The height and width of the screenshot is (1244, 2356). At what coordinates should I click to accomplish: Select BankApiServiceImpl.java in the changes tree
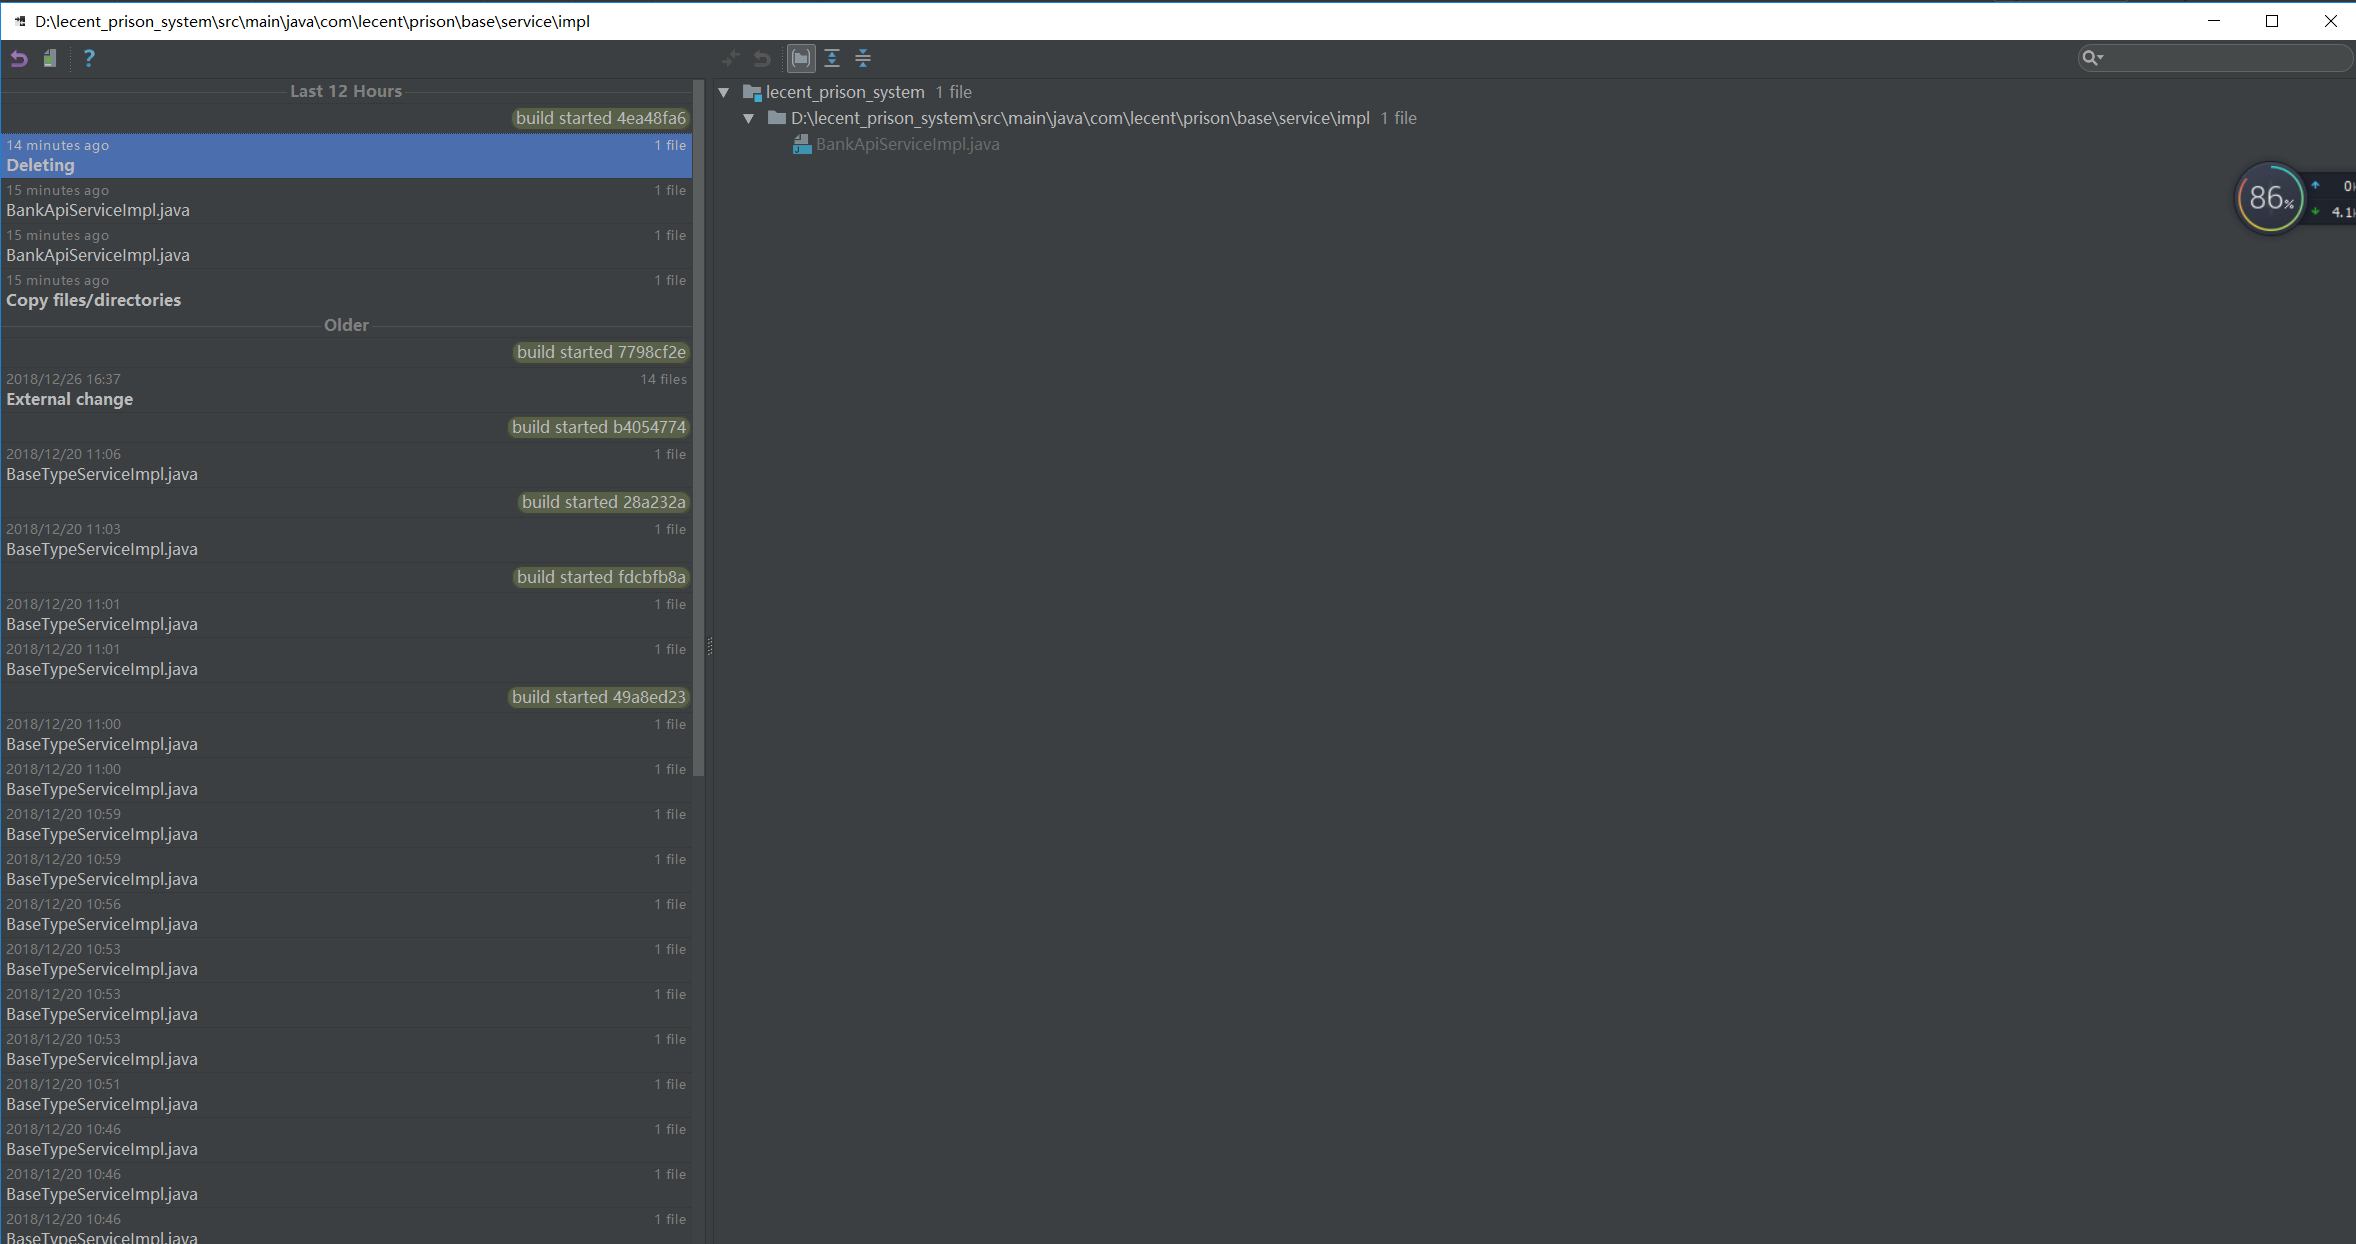[x=906, y=144]
